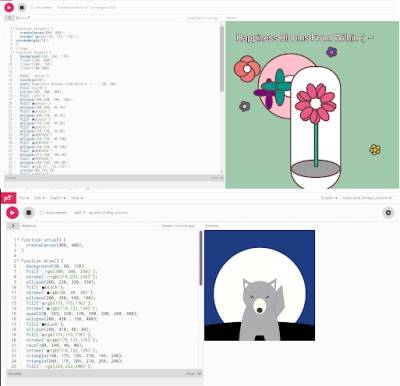Expand the file sidebar in the flower editor
This screenshot has height=386, width=400.
pyautogui.click(x=10, y=17)
